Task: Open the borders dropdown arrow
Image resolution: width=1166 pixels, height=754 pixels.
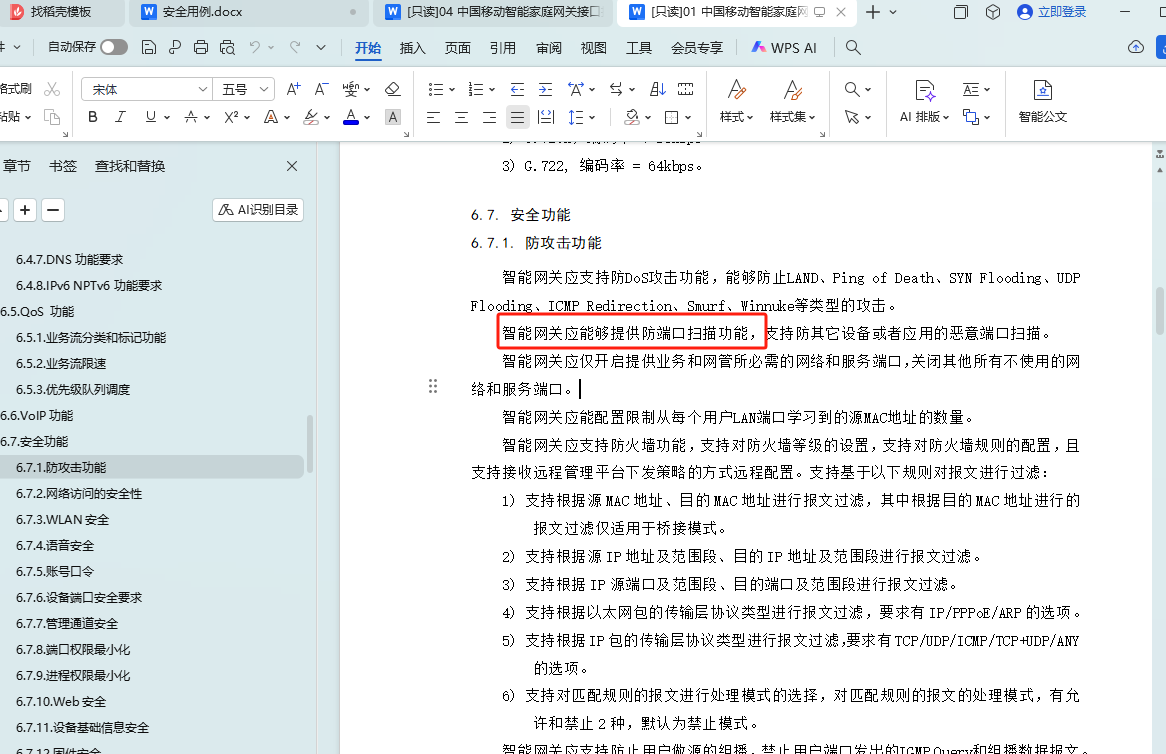Action: 689,117
